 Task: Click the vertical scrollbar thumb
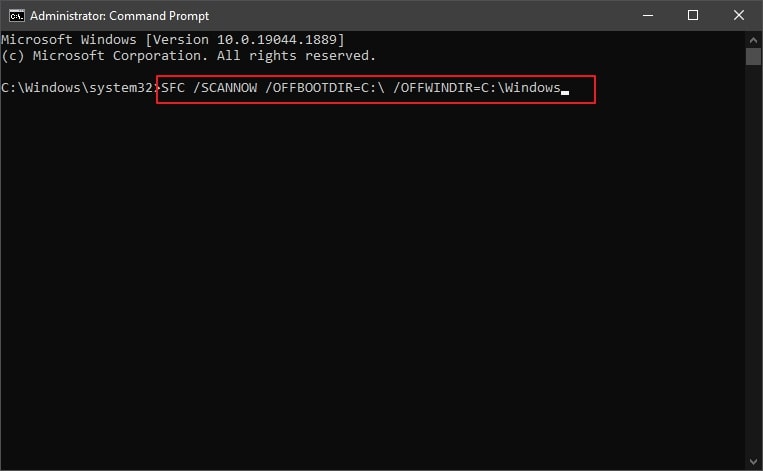click(x=753, y=56)
